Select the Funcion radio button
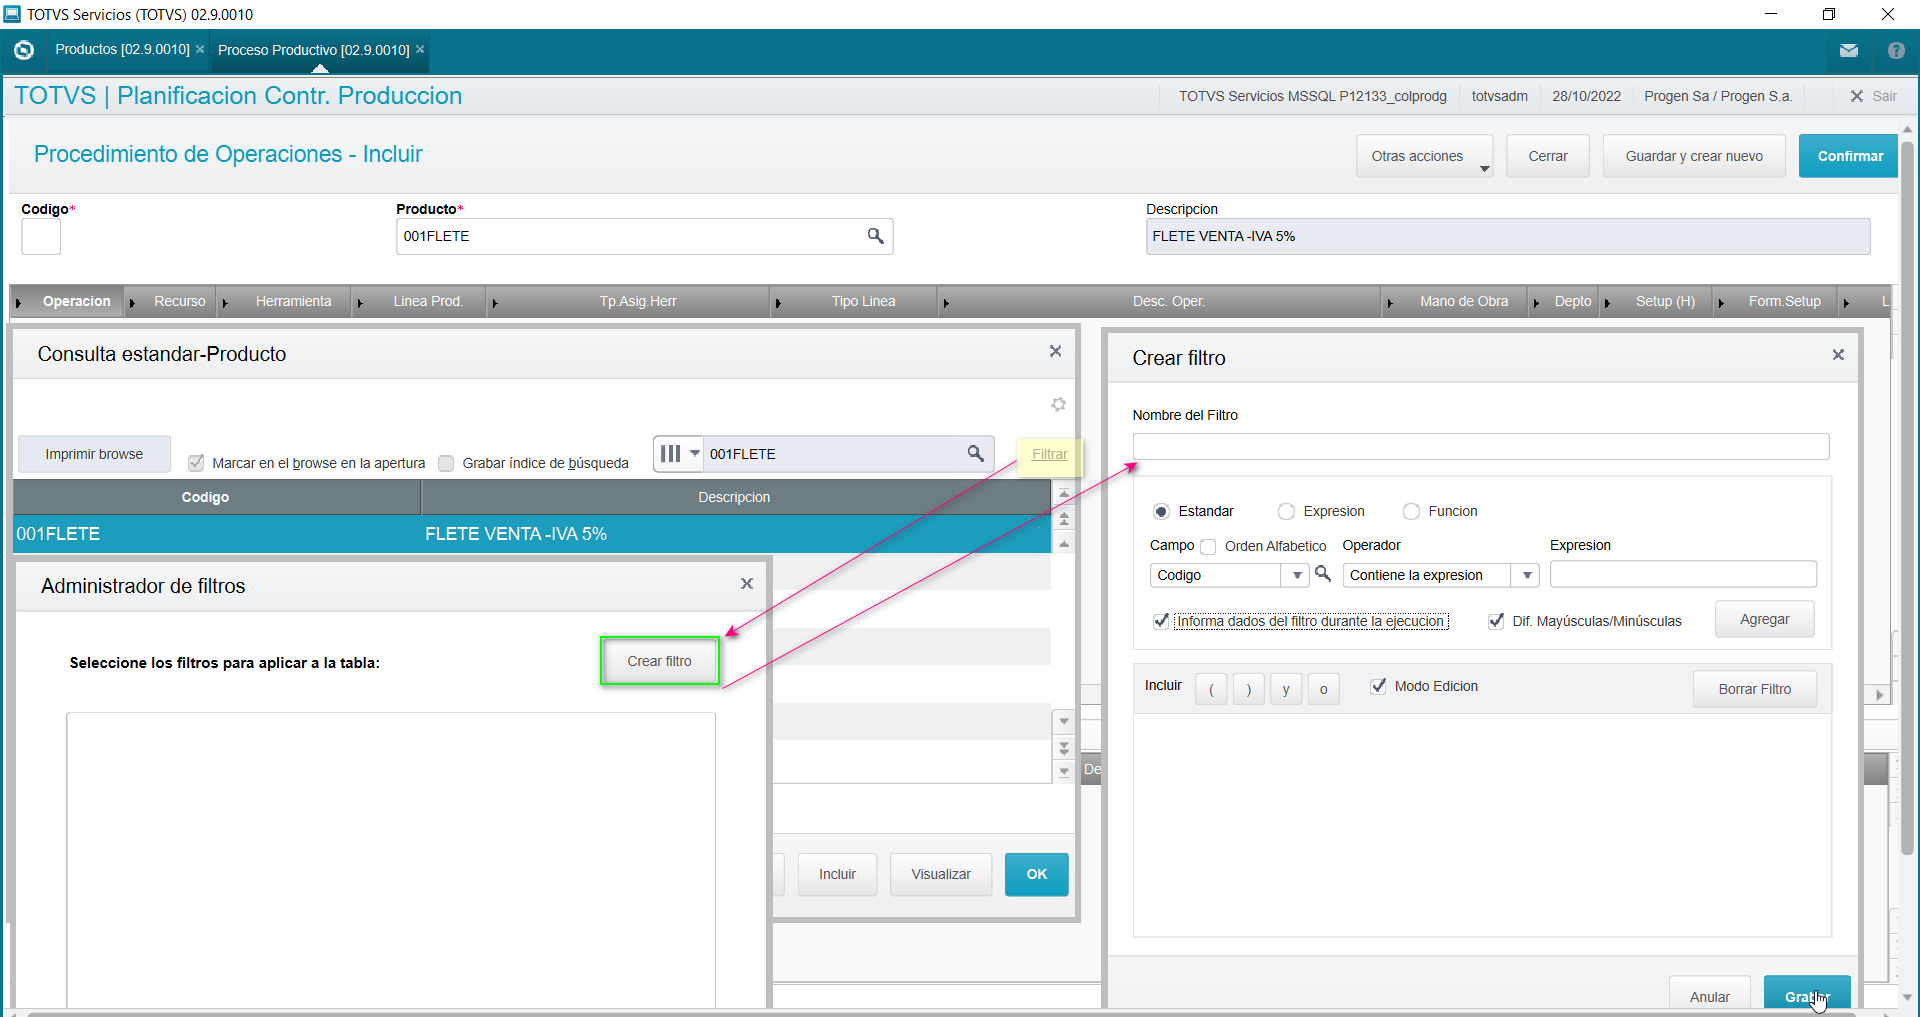Image resolution: width=1920 pixels, height=1017 pixels. pyautogui.click(x=1411, y=511)
